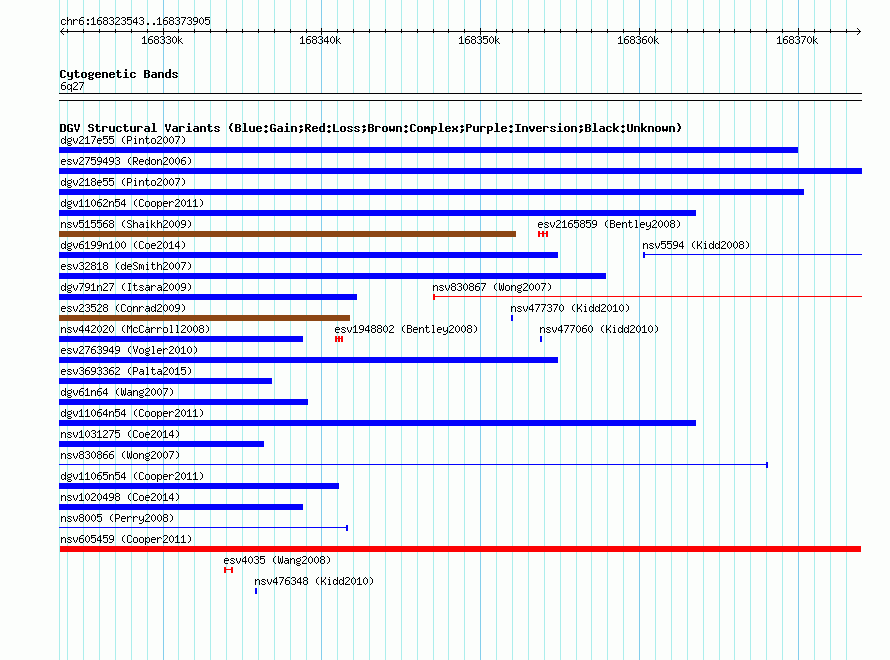Click the nsv477060 (Kidd2010) text label
This screenshot has height=660, width=890.
pos(599,329)
